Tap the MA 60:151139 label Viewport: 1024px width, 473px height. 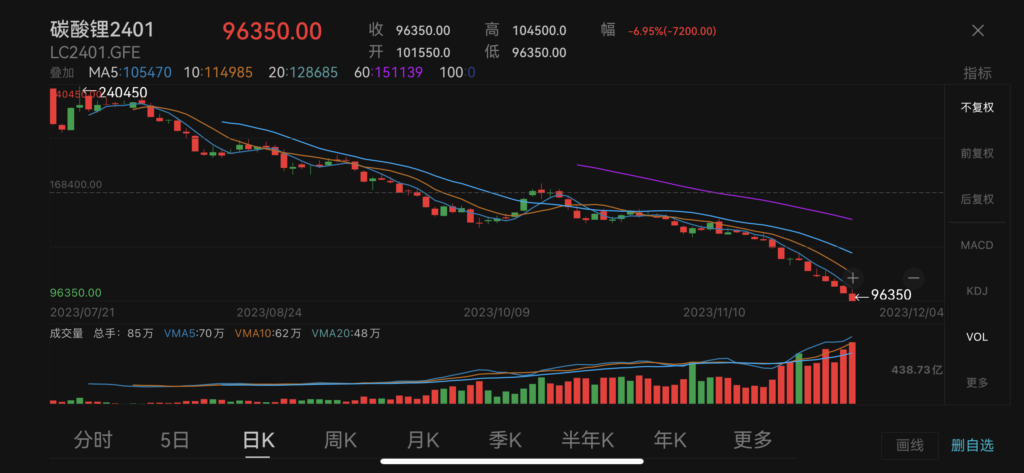point(389,73)
